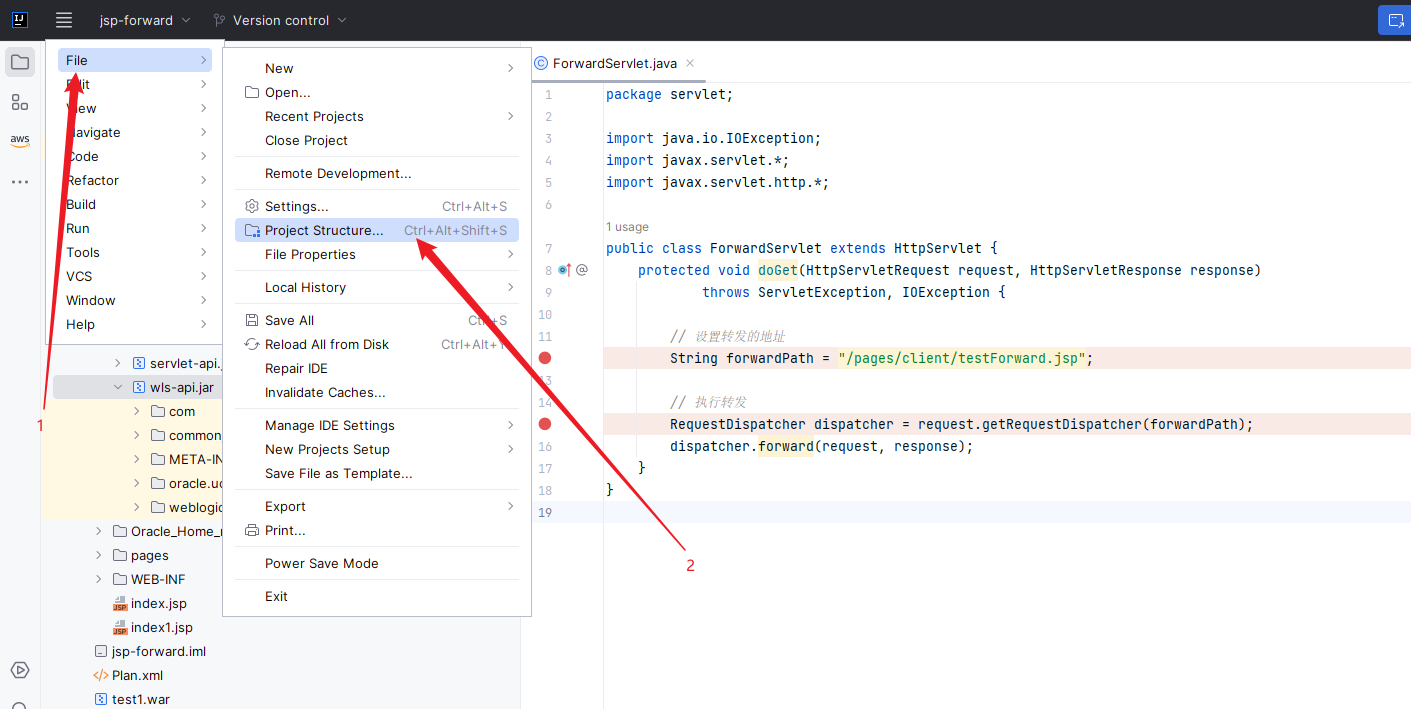Choose Invalidate Caches... menu entry

[325, 392]
